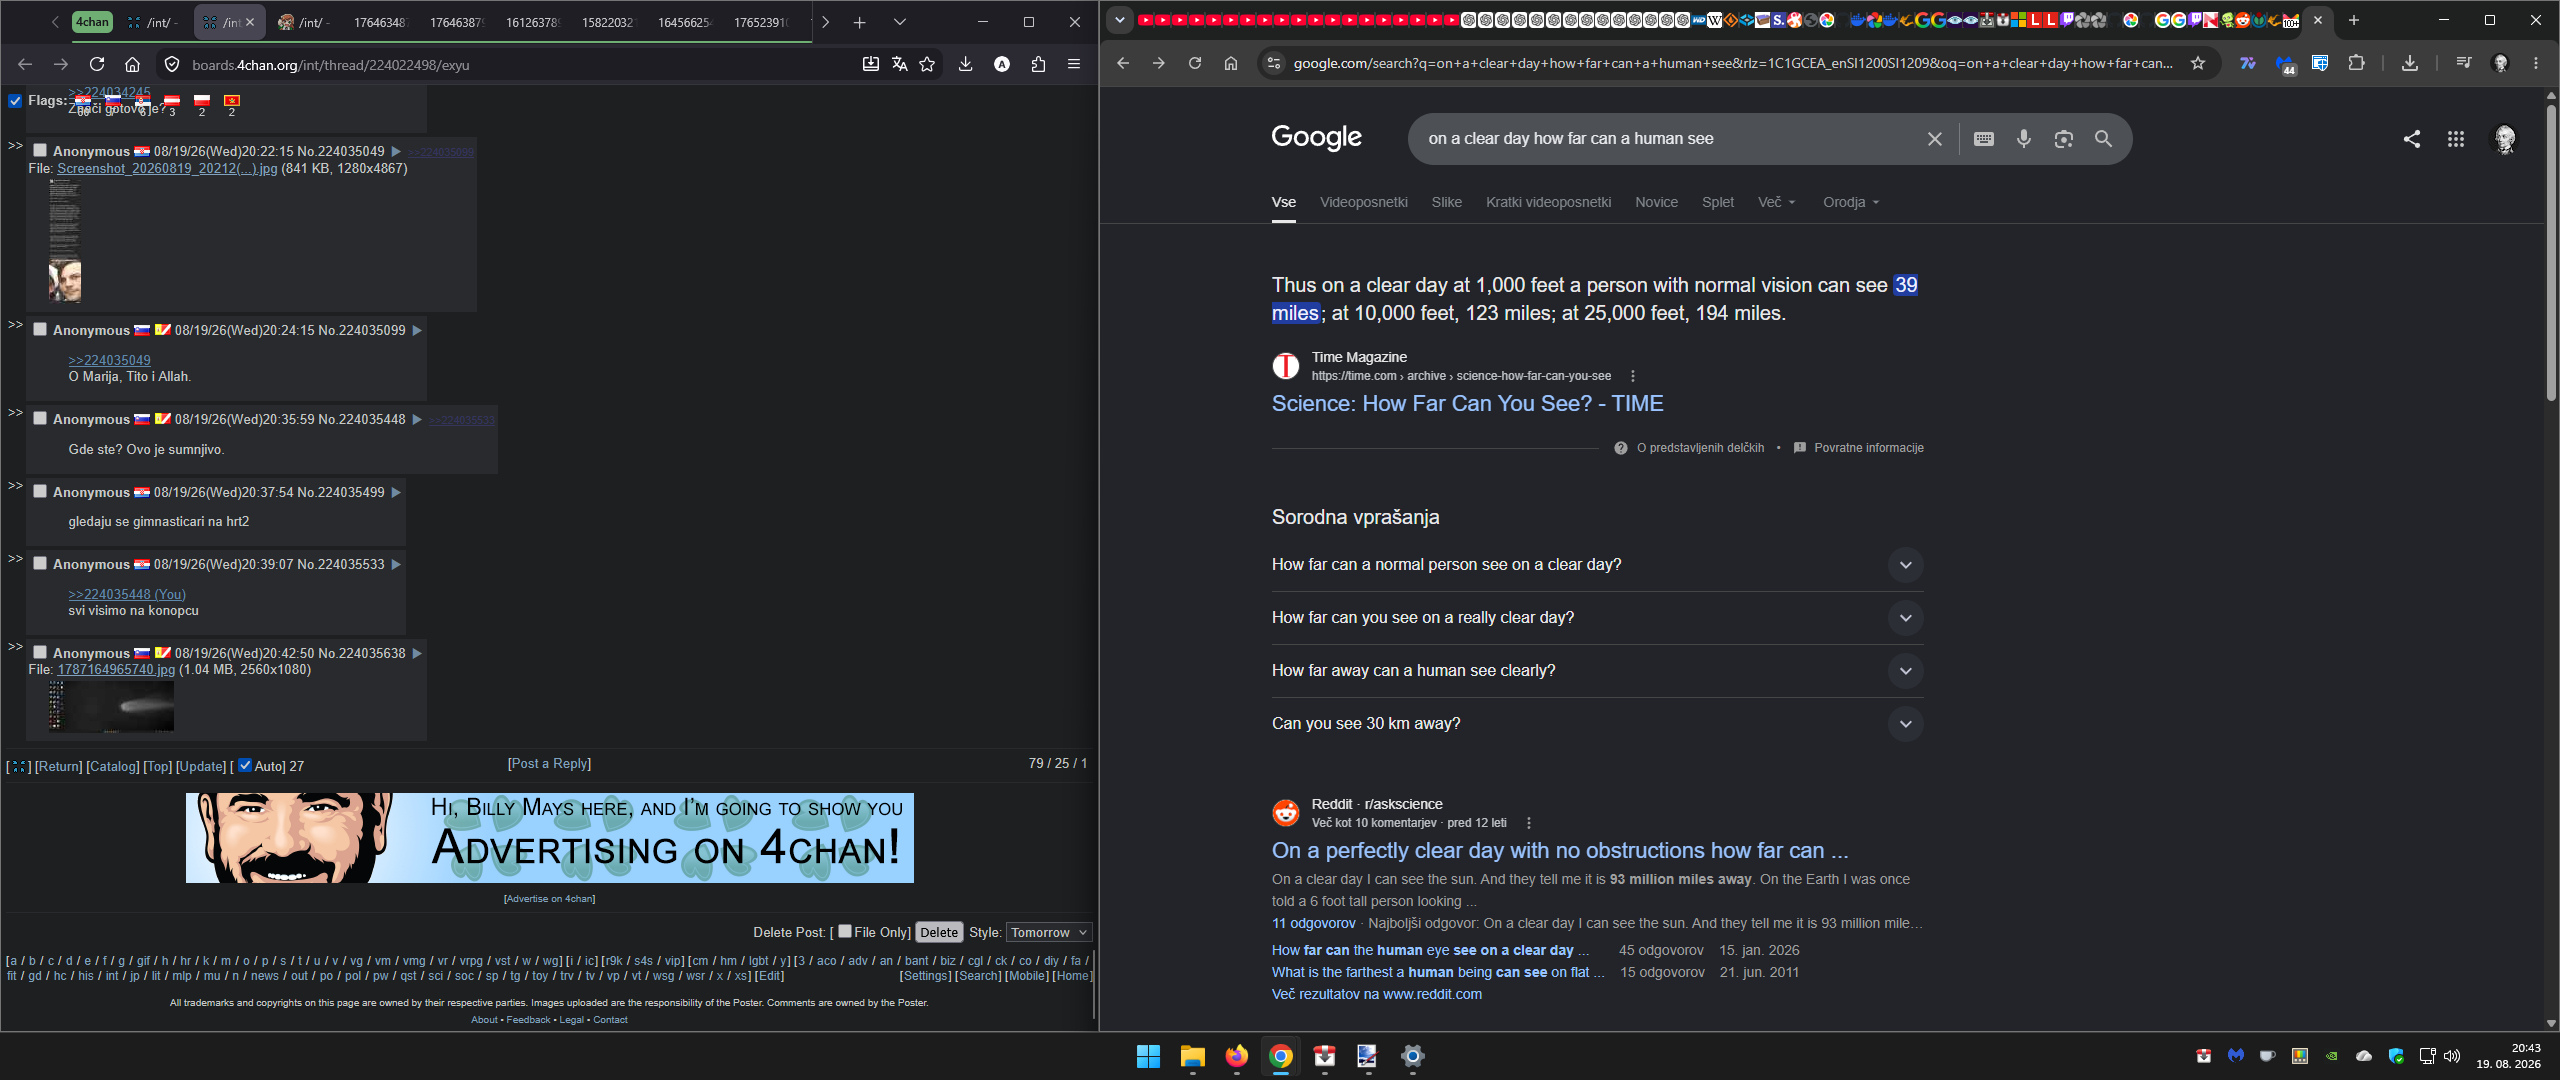
Task: Disable the Auto update checkbox
Action: (x=245, y=765)
